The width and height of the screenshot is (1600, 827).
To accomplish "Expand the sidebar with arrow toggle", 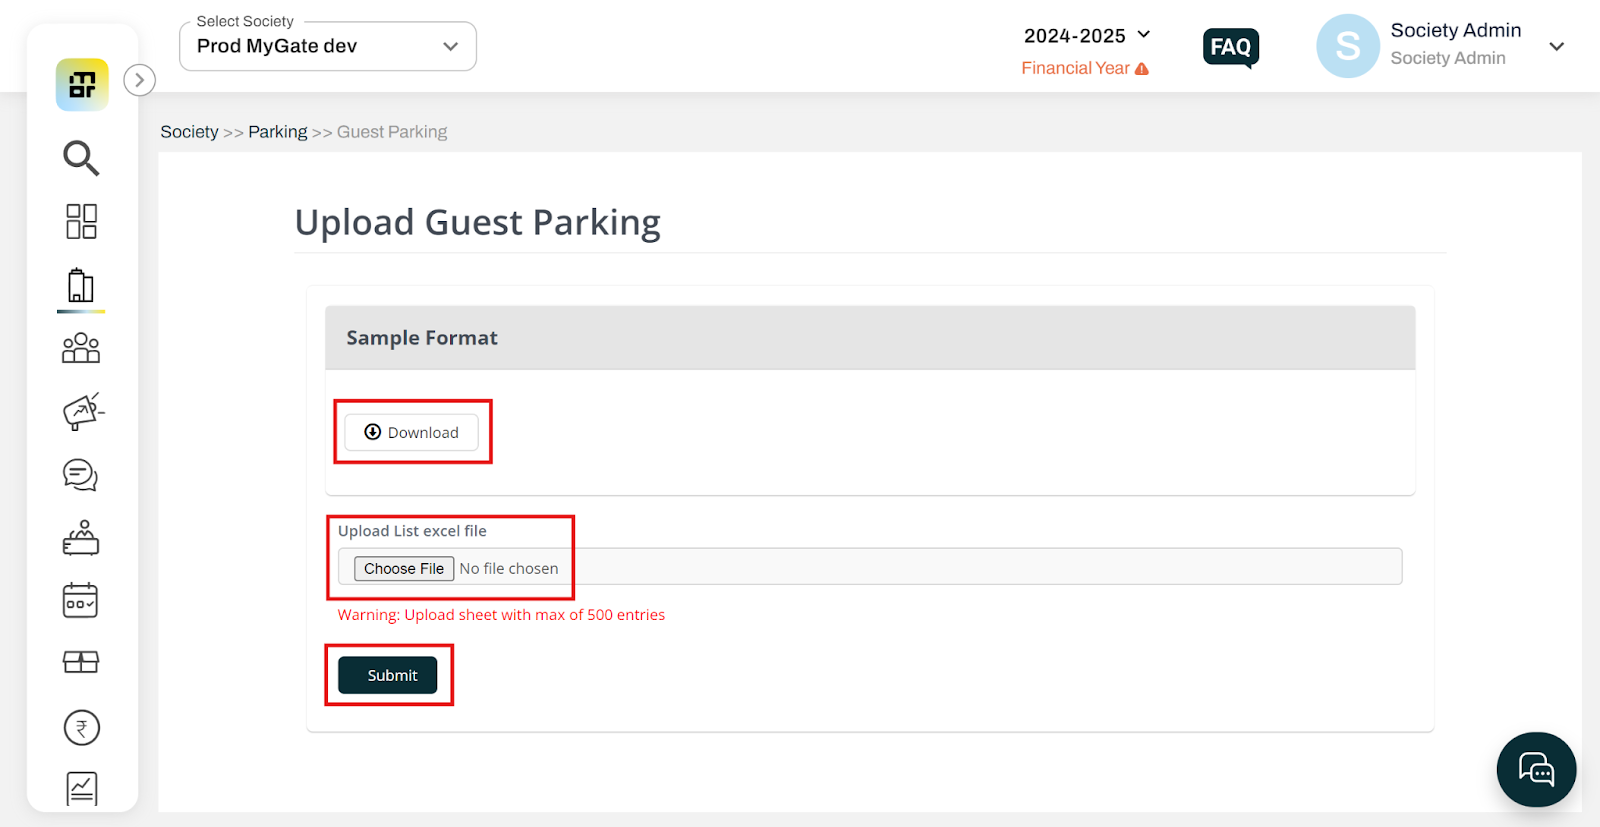I will (x=140, y=80).
